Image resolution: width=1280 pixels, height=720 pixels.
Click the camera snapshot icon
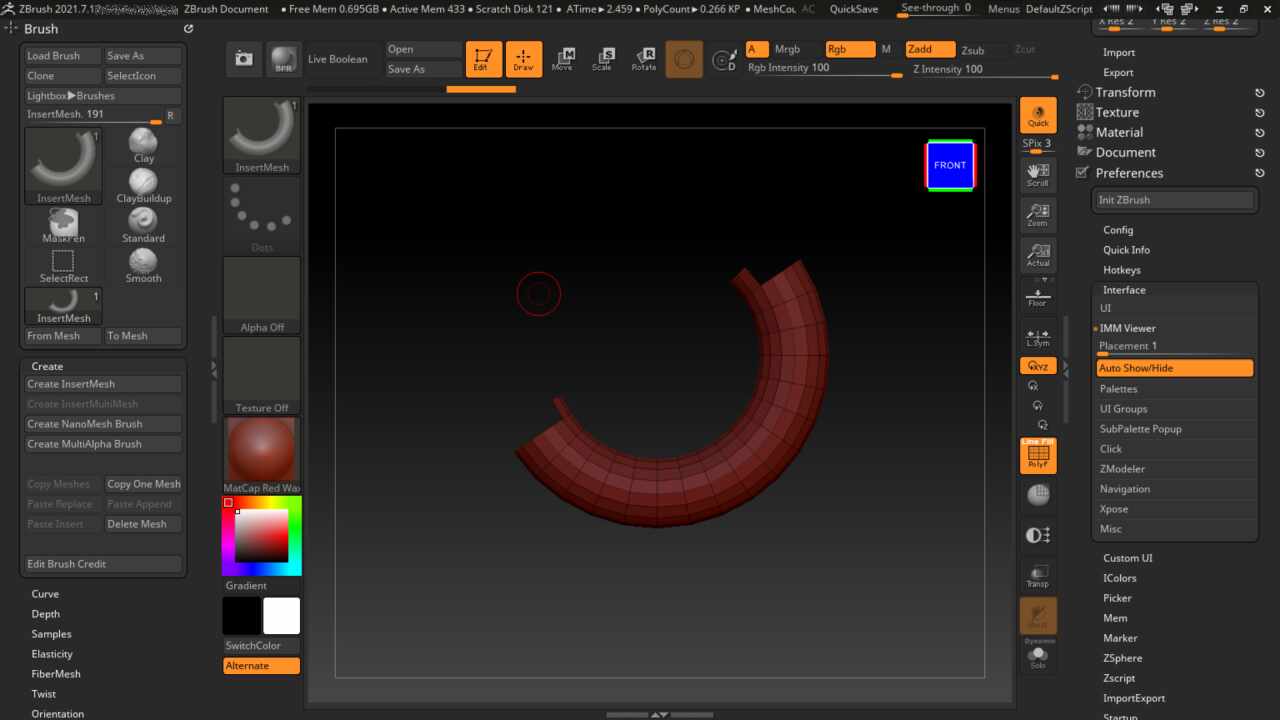tap(244, 59)
